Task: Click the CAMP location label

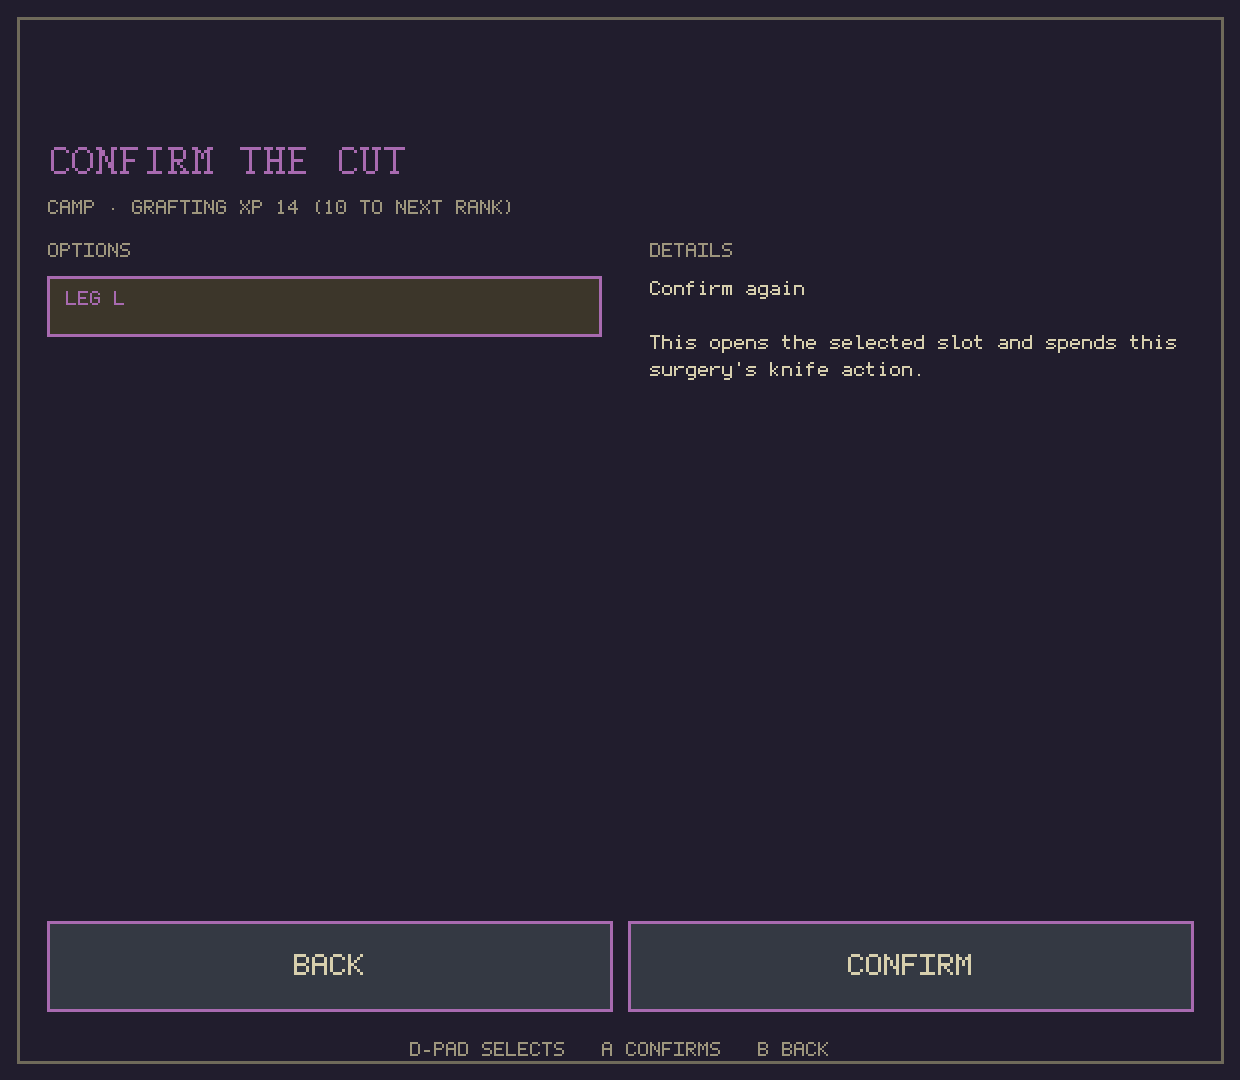Action: (x=71, y=207)
